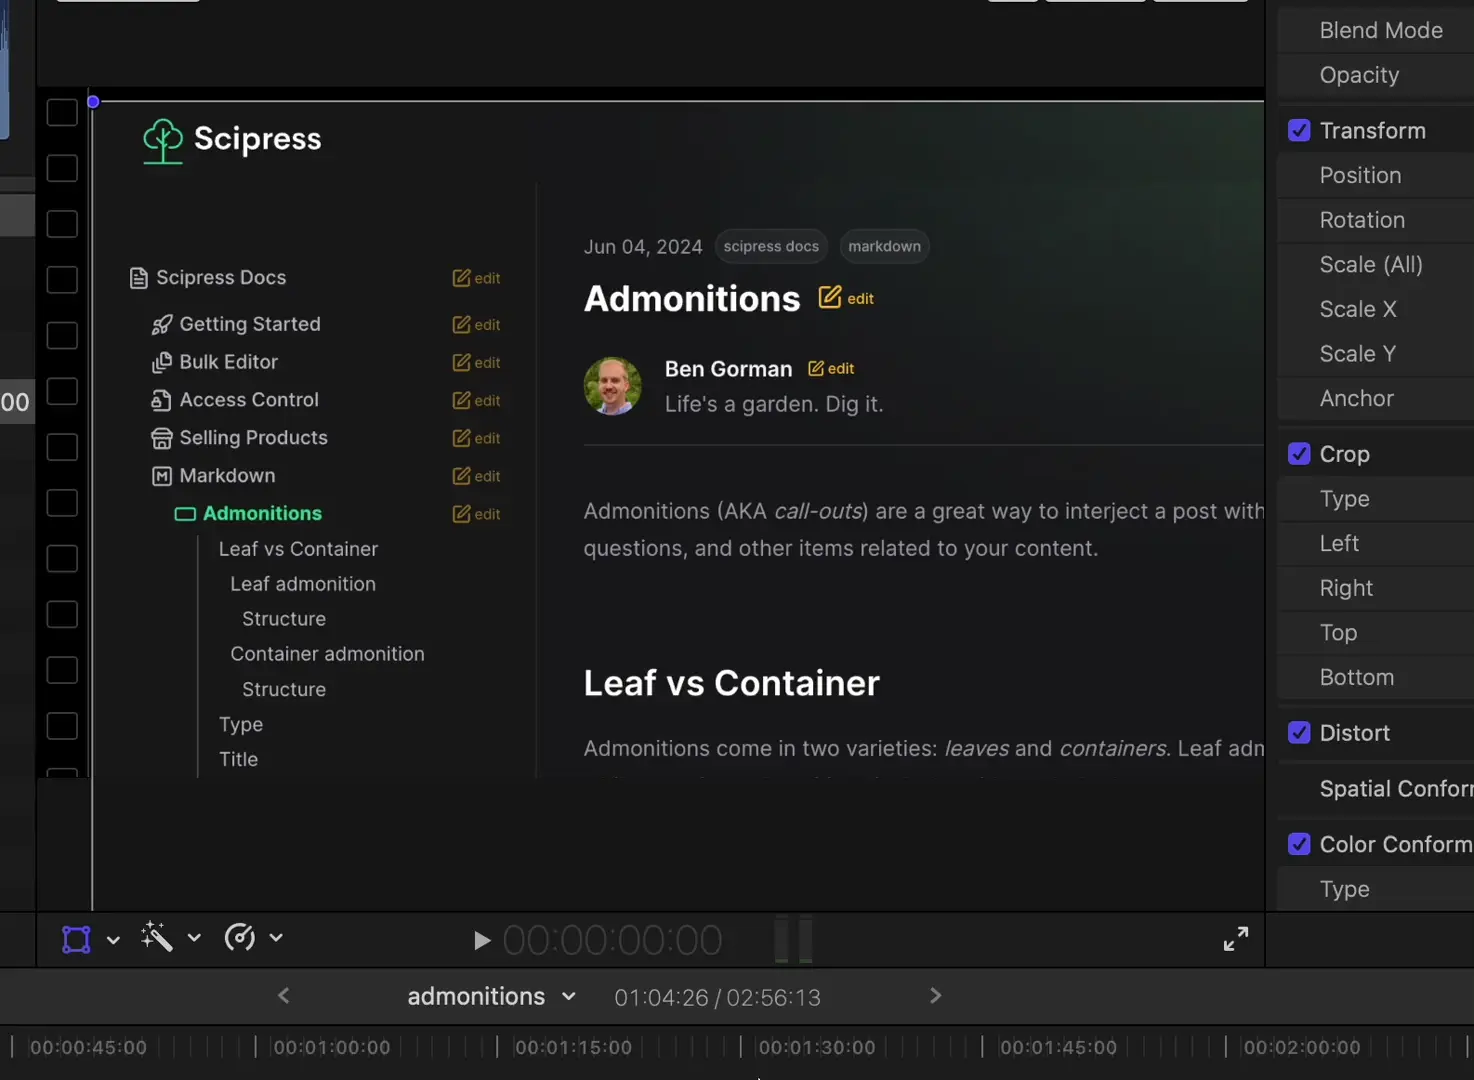Click edit beside Ben Gorman's author name
This screenshot has height=1080, width=1474.
pyautogui.click(x=830, y=368)
